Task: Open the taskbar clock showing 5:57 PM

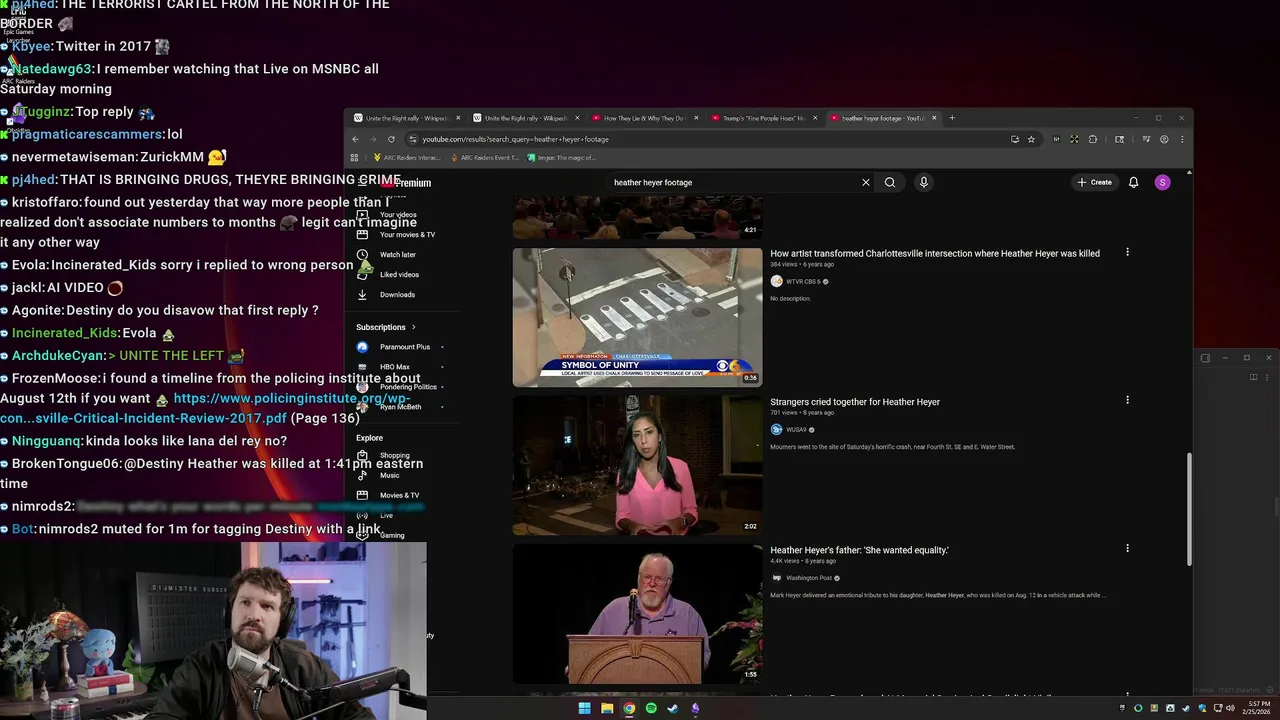Action: point(1257,708)
